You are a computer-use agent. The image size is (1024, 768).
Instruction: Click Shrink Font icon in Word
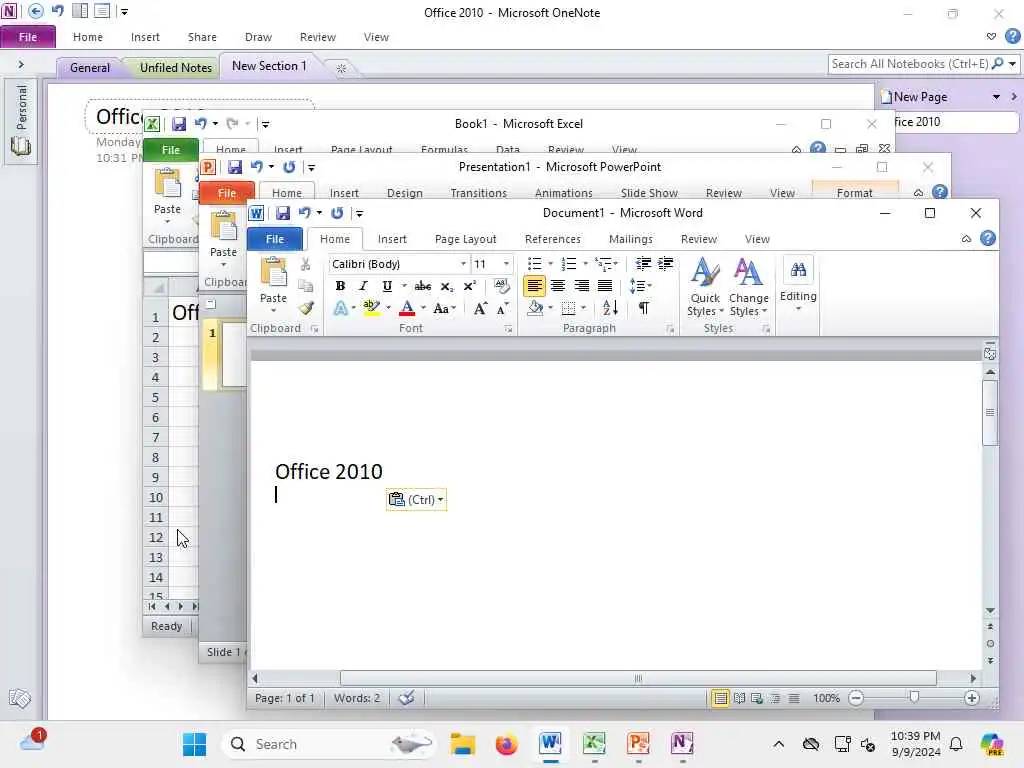pyautogui.click(x=502, y=308)
